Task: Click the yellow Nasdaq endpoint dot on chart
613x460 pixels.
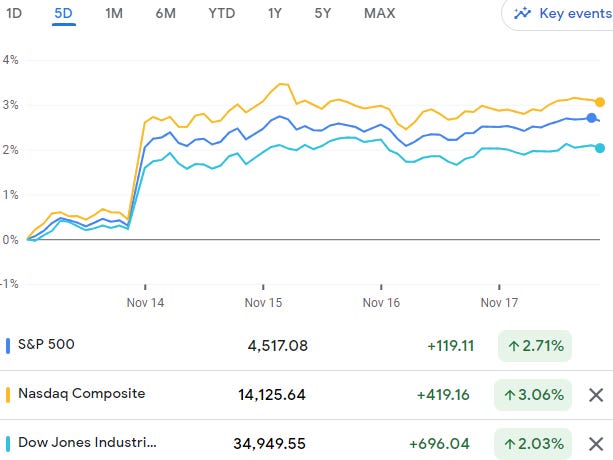Action: point(600,102)
